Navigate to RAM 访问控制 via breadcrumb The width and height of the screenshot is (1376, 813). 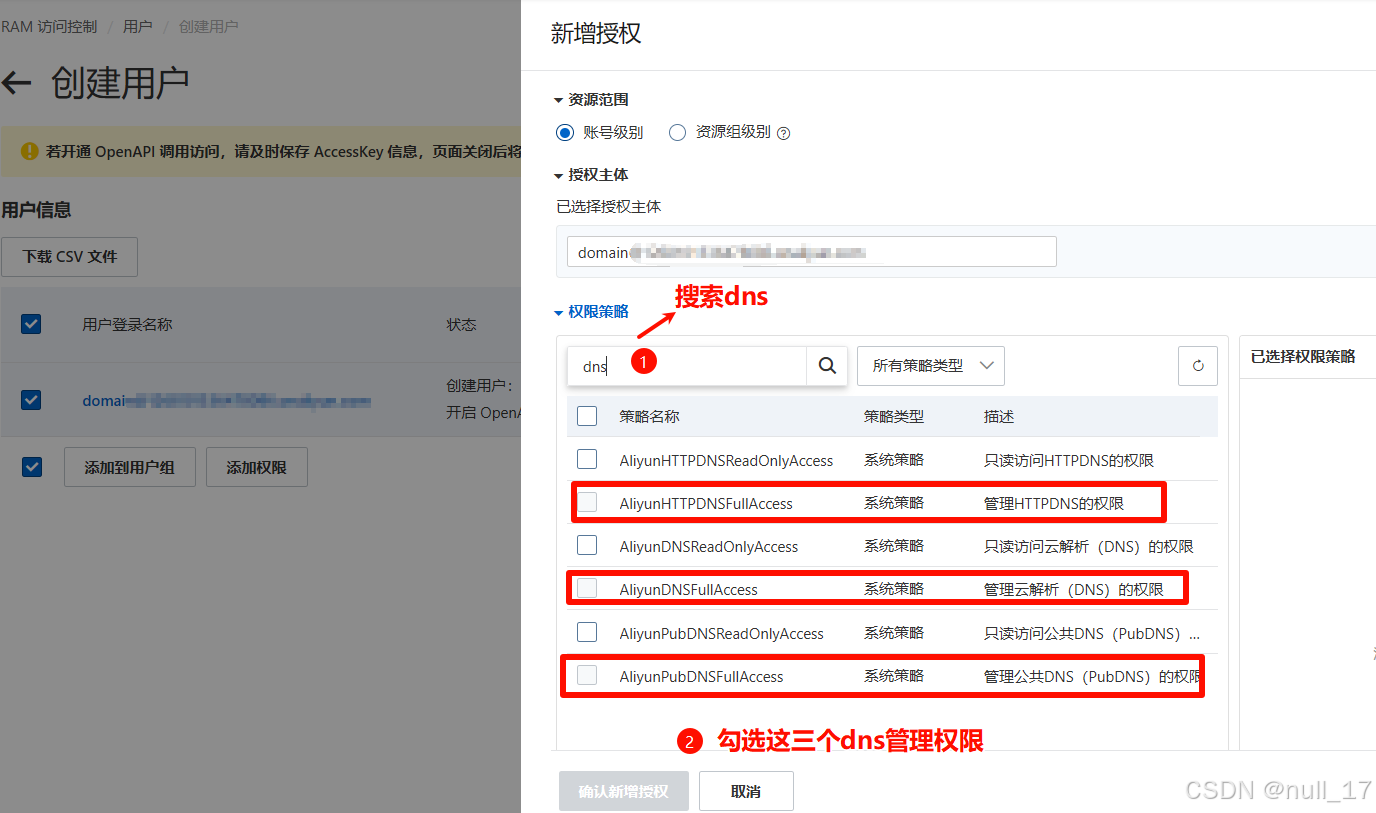click(x=49, y=26)
